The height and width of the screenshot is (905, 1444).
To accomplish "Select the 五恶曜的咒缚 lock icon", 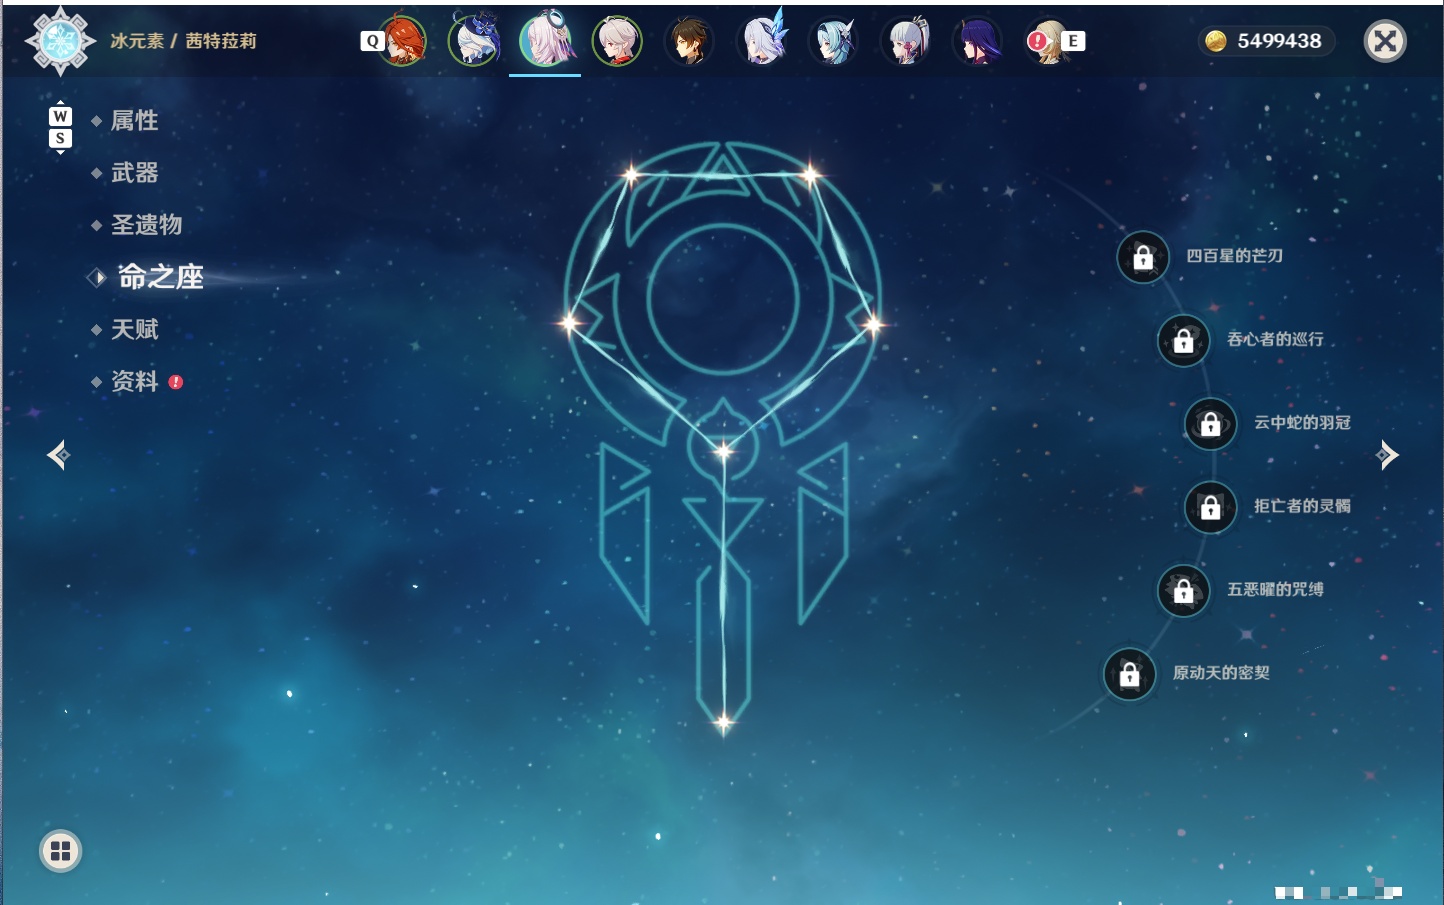I will tap(1184, 590).
